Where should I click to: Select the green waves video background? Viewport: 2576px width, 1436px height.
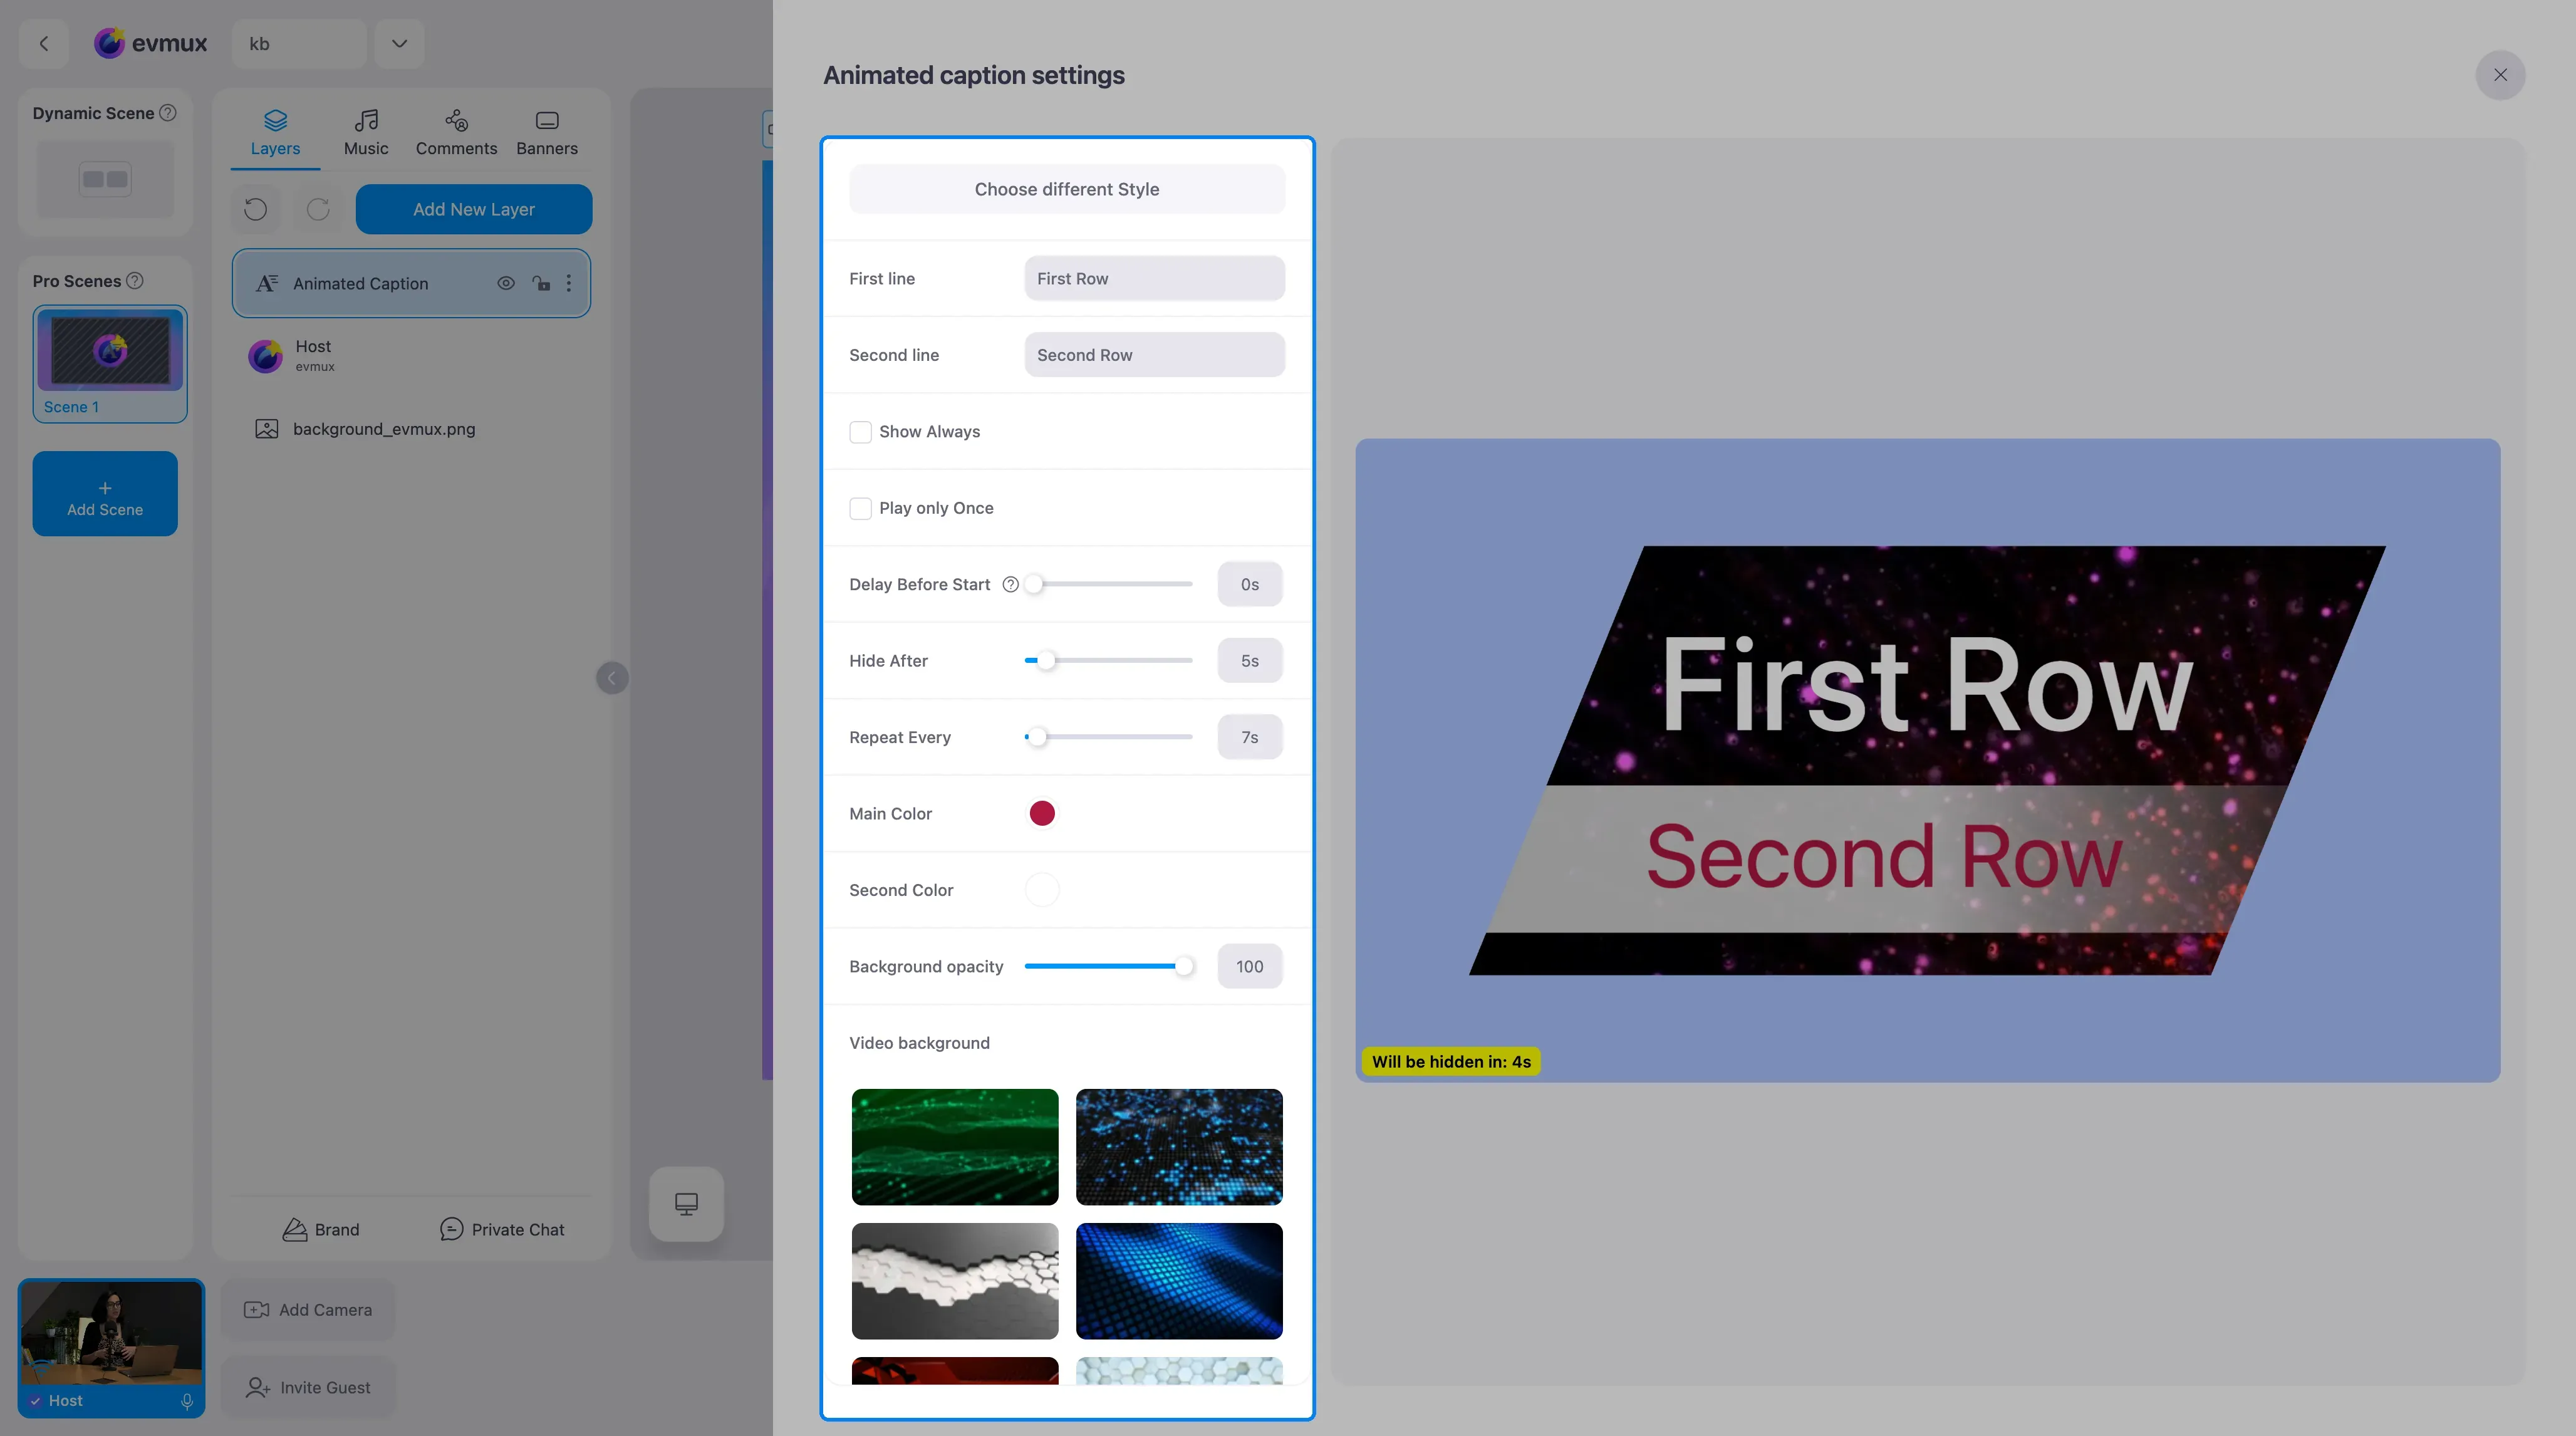(955, 1147)
